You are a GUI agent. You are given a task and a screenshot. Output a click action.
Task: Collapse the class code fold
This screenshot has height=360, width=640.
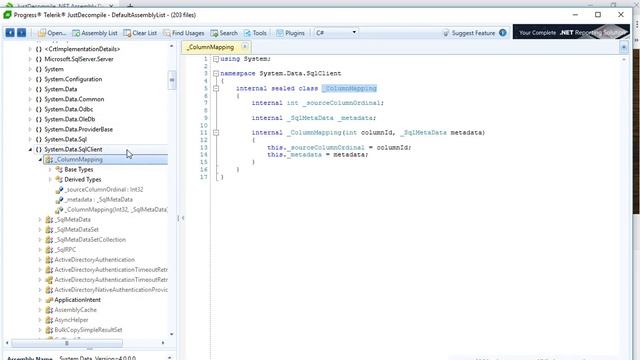[x=216, y=88]
